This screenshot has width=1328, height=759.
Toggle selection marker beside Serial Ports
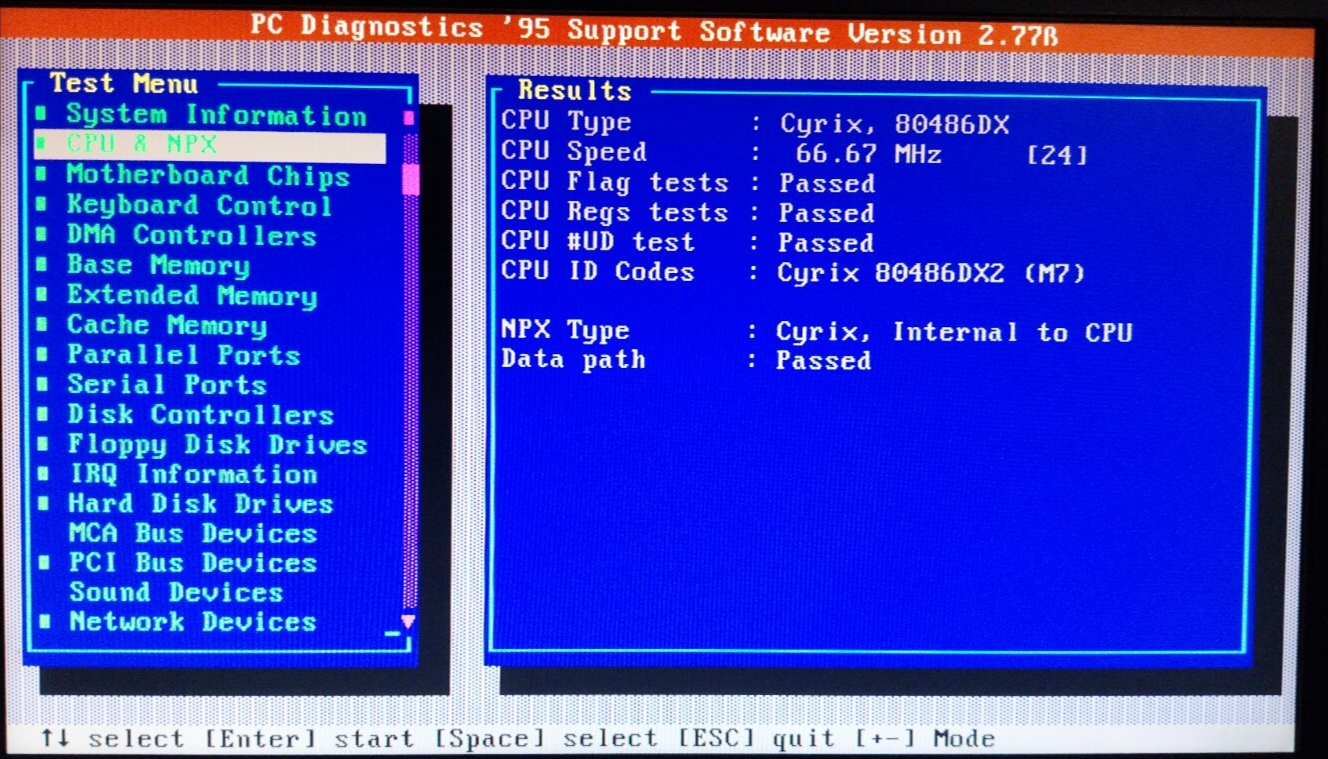pos(43,385)
